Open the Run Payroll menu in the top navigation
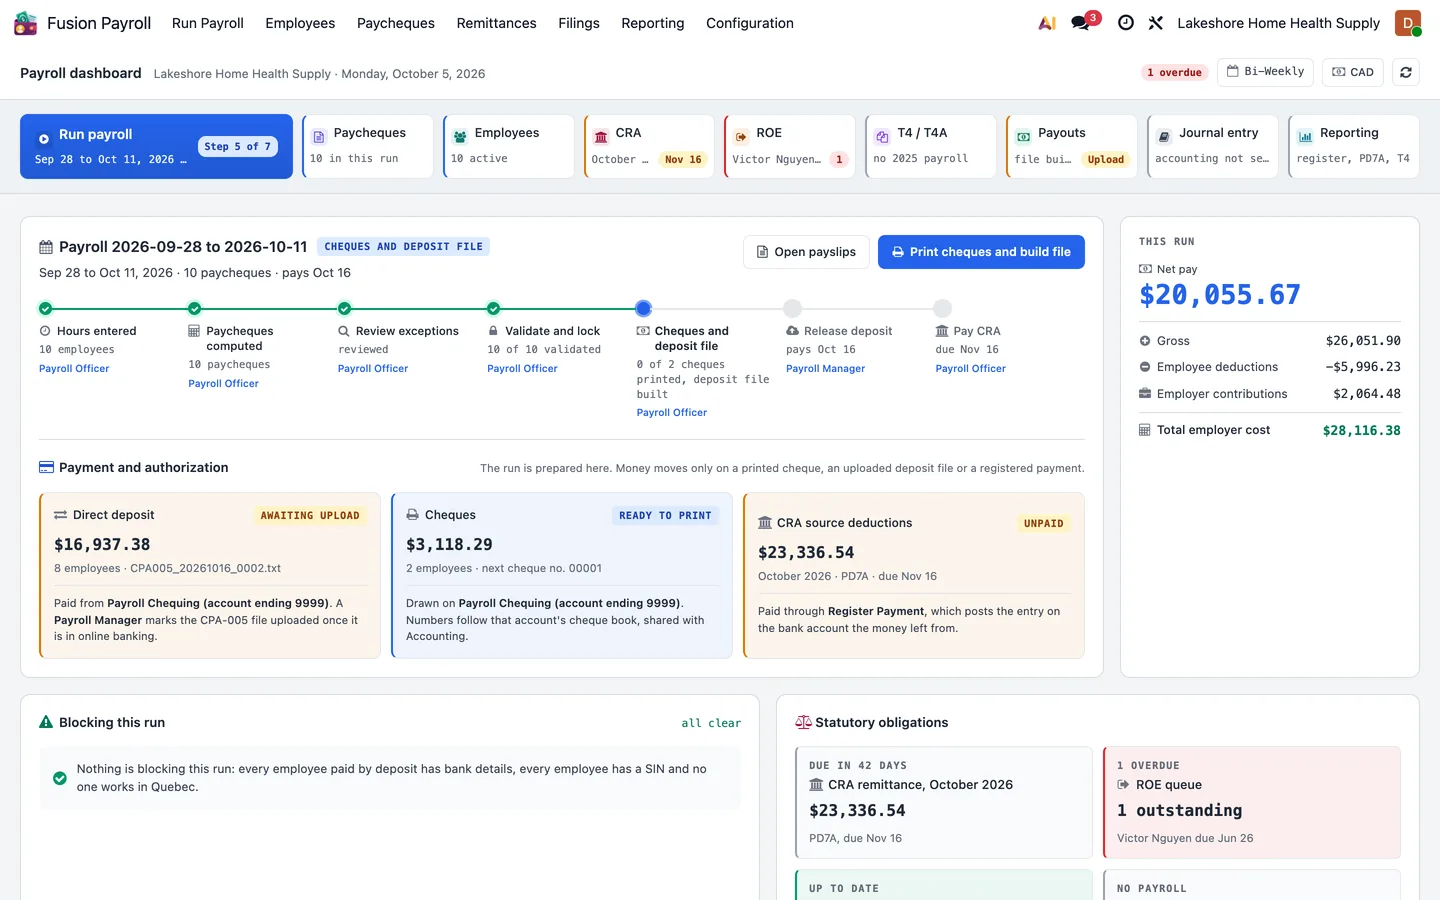The image size is (1440, 900). (x=208, y=23)
